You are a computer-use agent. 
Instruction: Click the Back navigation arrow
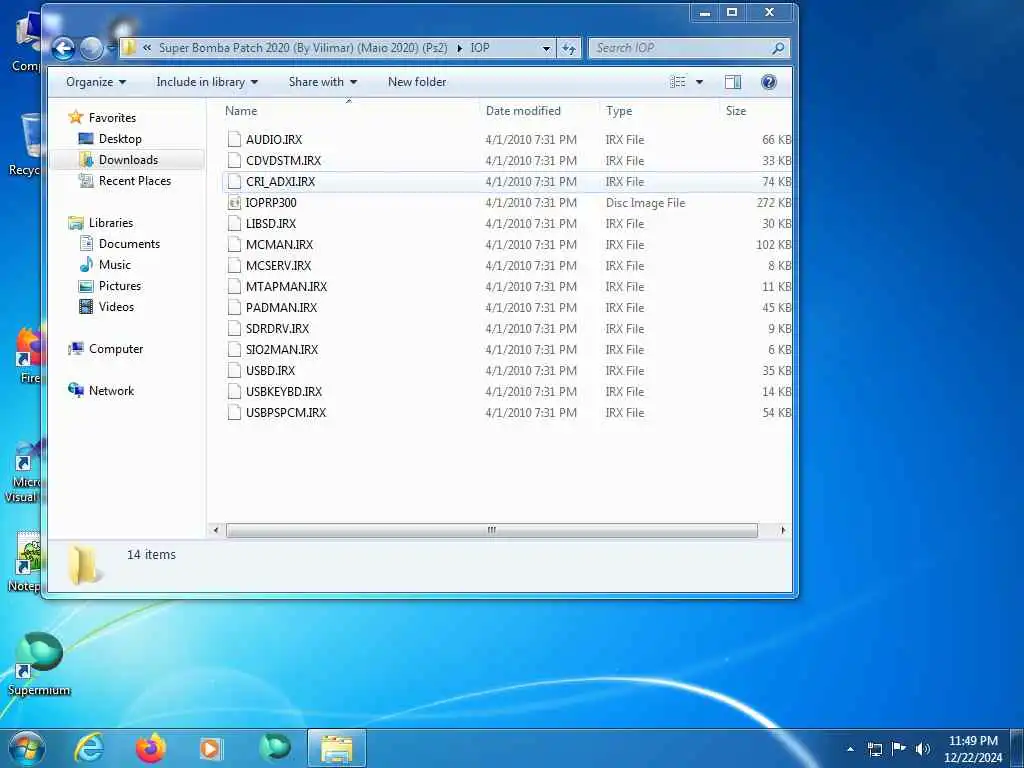pos(63,48)
